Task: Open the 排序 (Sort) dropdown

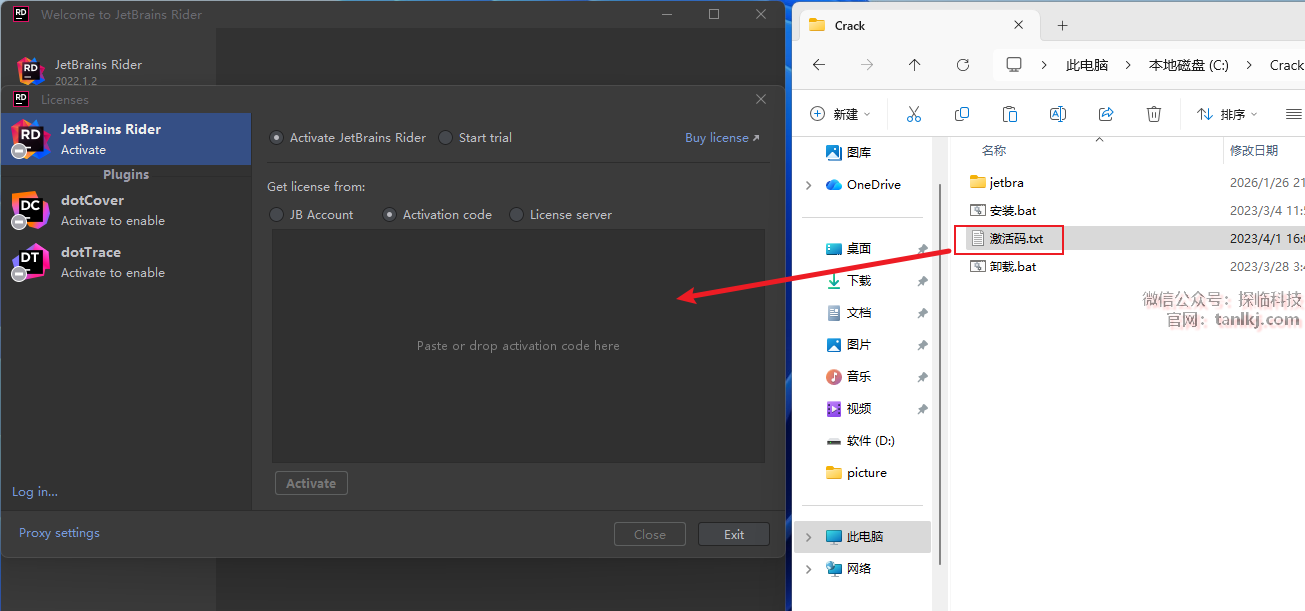Action: click(x=1227, y=114)
